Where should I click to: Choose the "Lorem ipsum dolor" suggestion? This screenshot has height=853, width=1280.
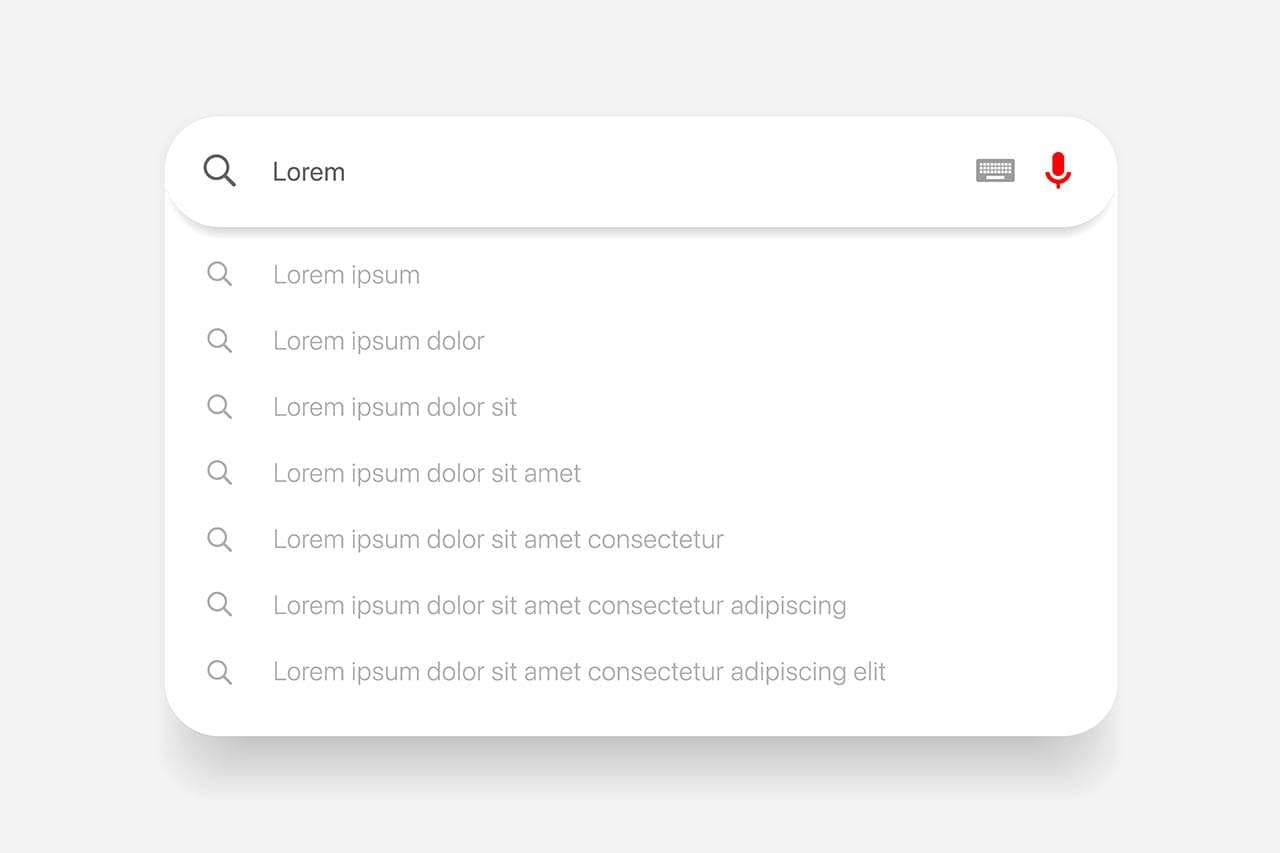378,341
